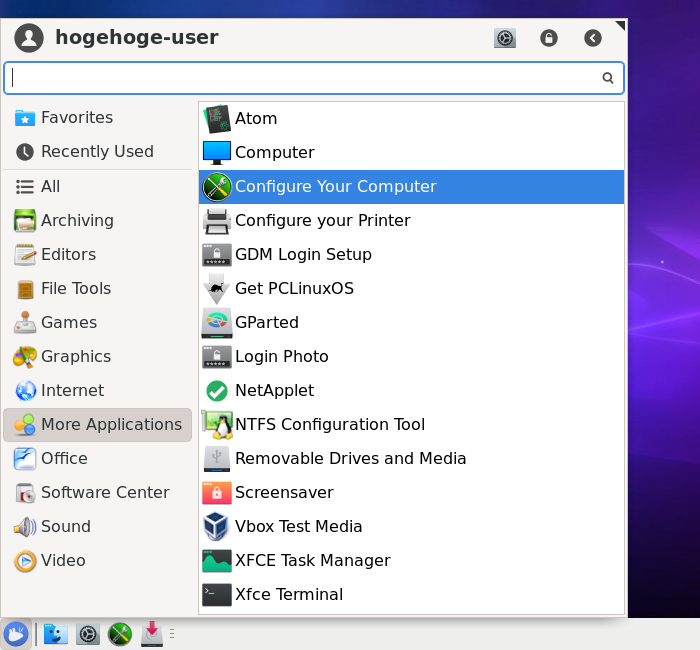Select the Favorites category
This screenshot has width=700, height=650.
(97, 118)
